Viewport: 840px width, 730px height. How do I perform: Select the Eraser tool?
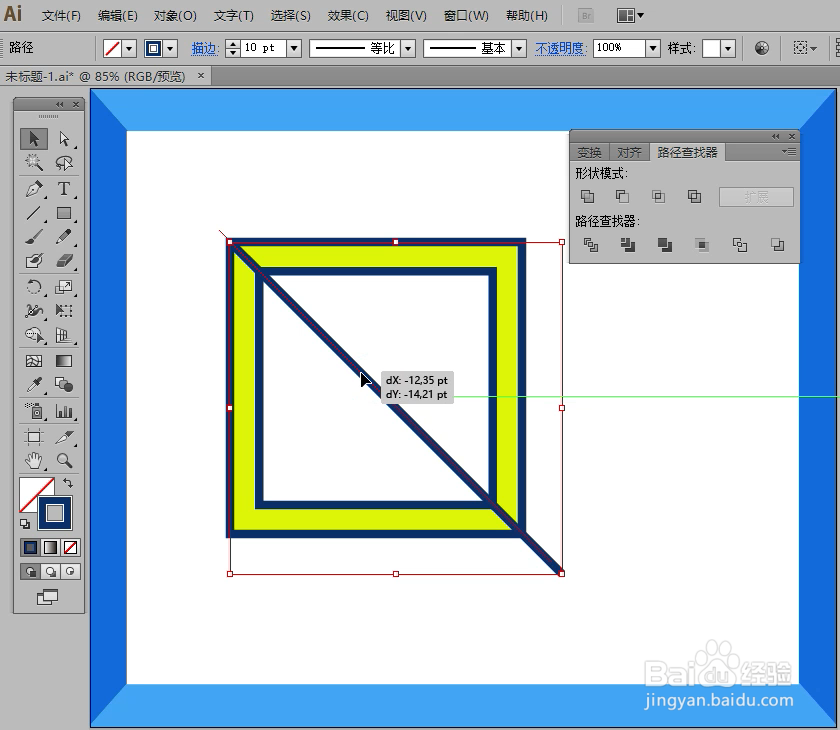click(64, 260)
